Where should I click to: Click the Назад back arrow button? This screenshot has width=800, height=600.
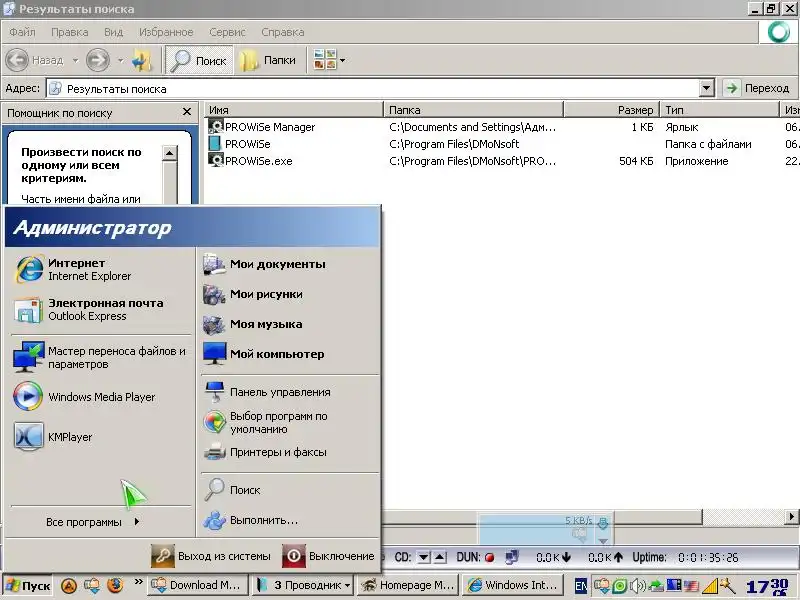coord(35,60)
